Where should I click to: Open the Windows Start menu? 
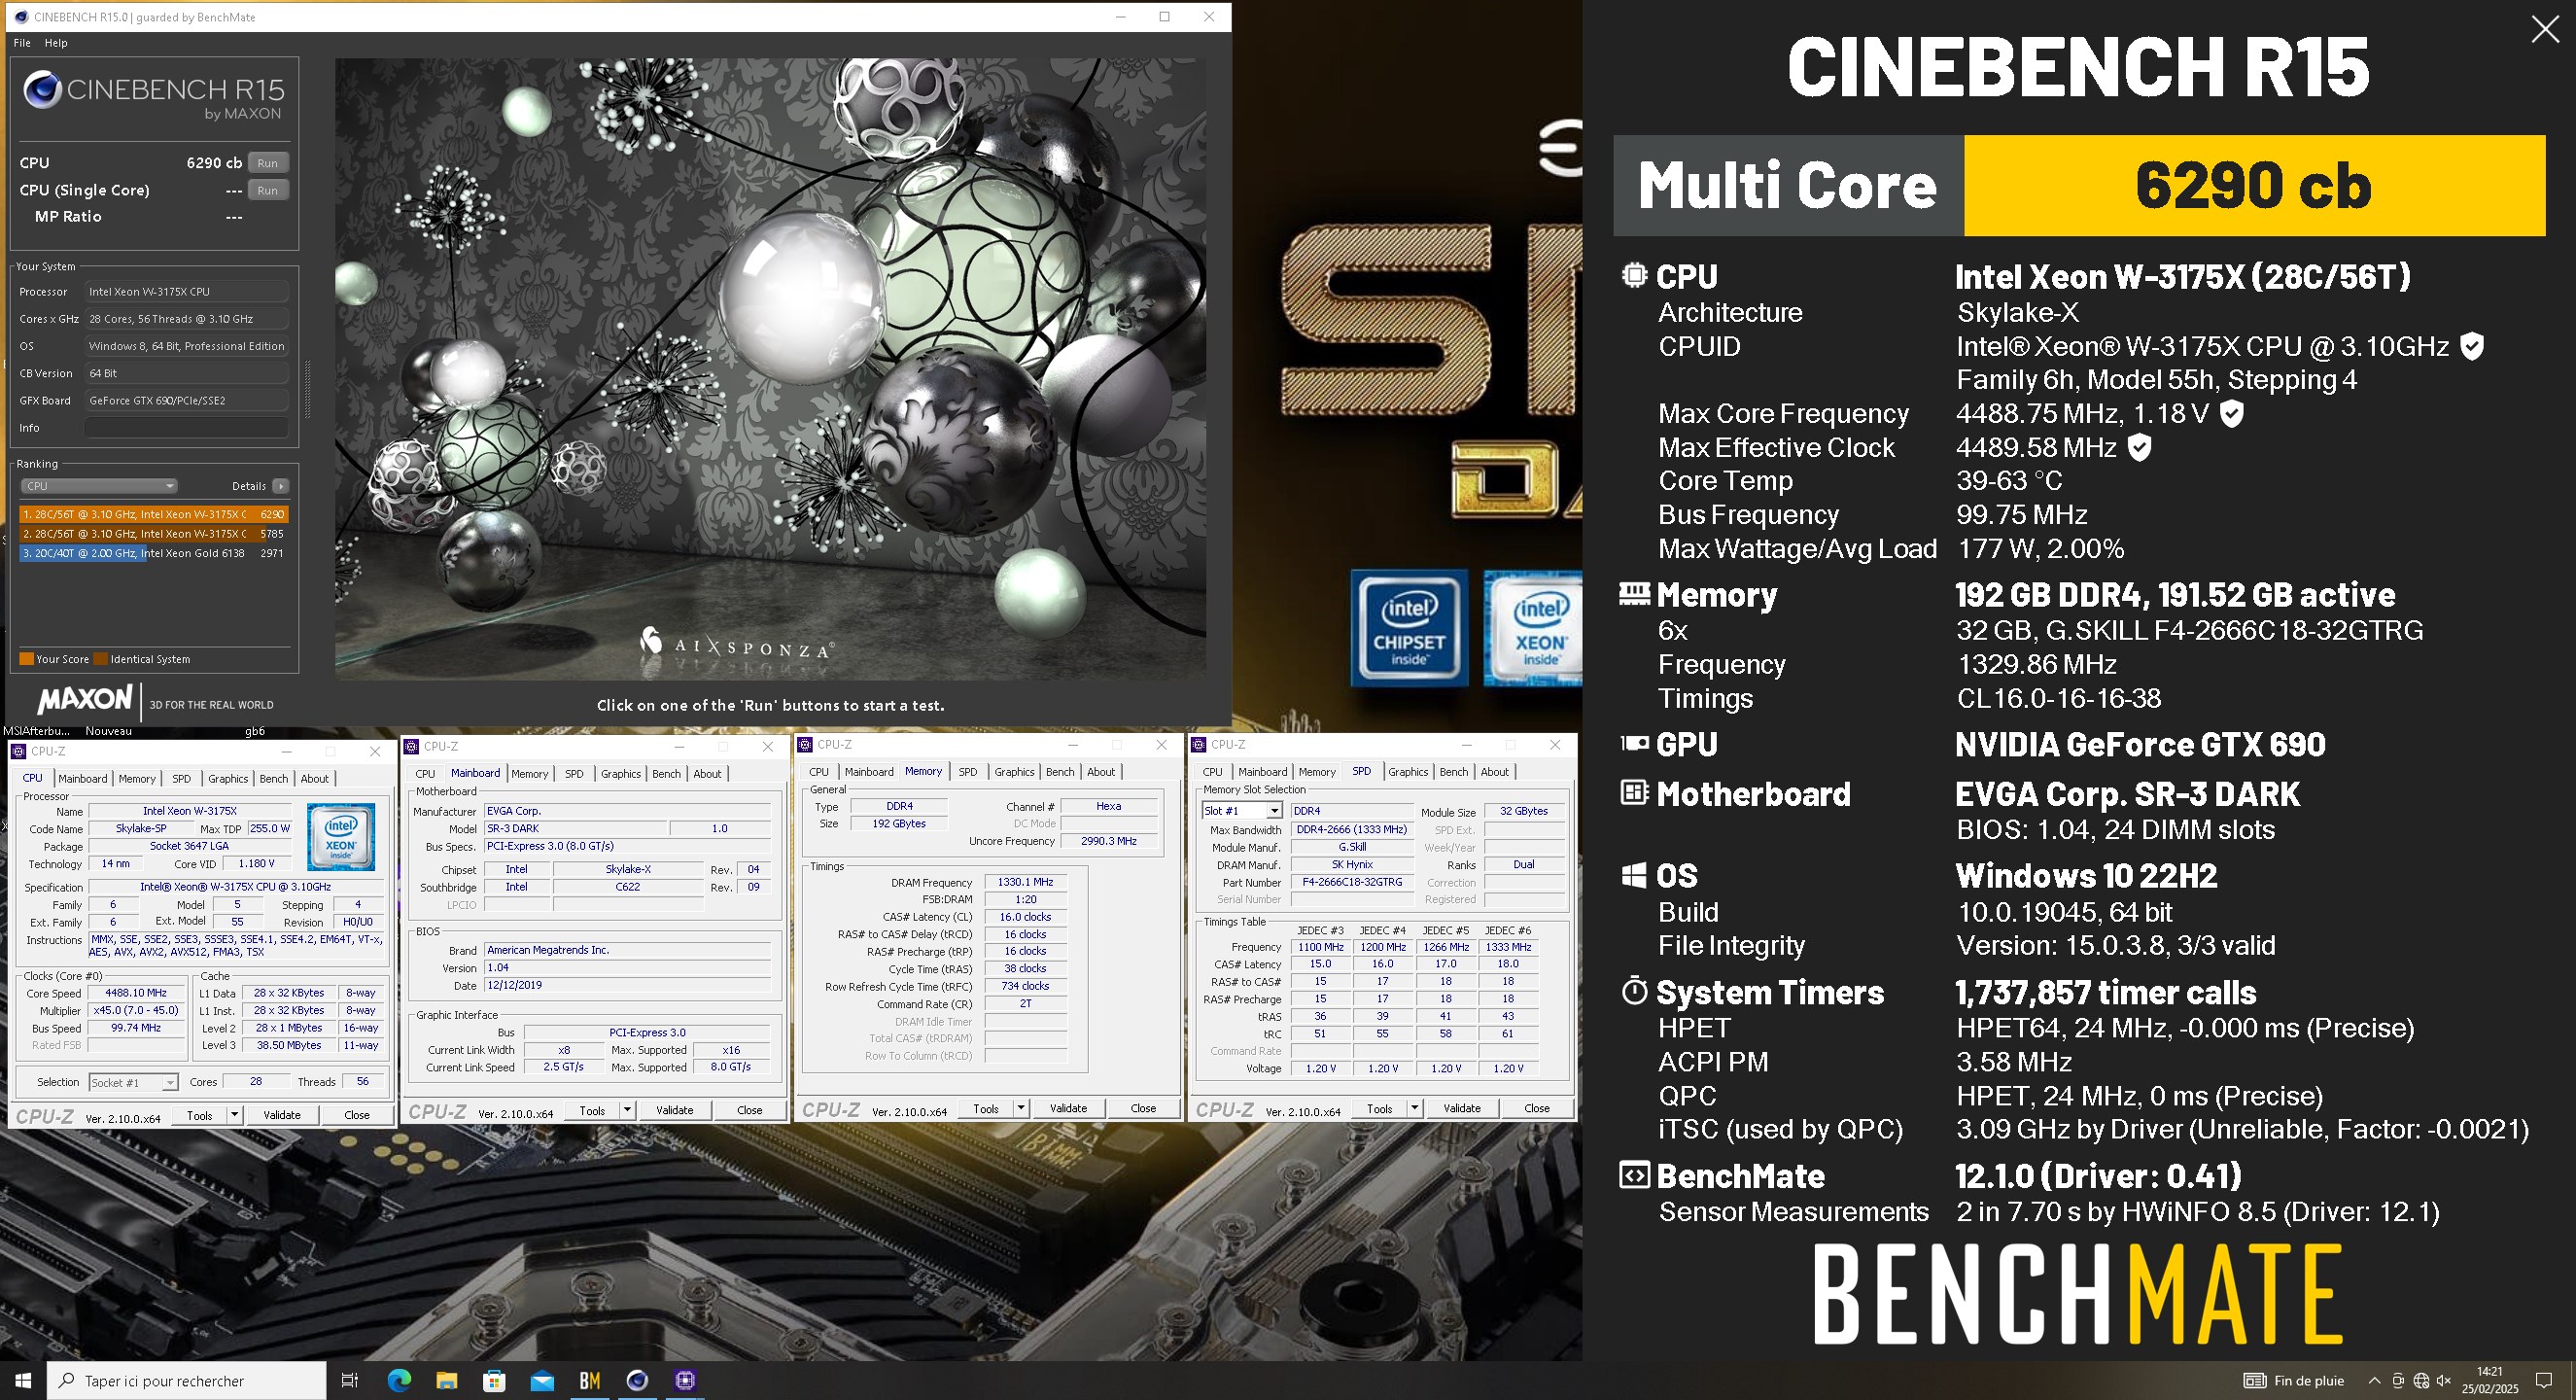click(x=23, y=1381)
